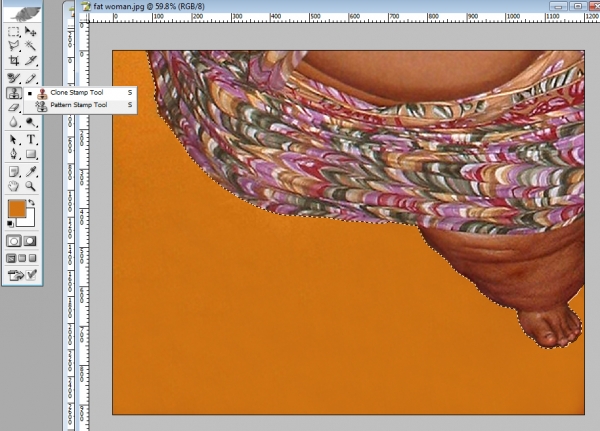
Task: Reset default foreground and background colors
Action: coord(10,224)
